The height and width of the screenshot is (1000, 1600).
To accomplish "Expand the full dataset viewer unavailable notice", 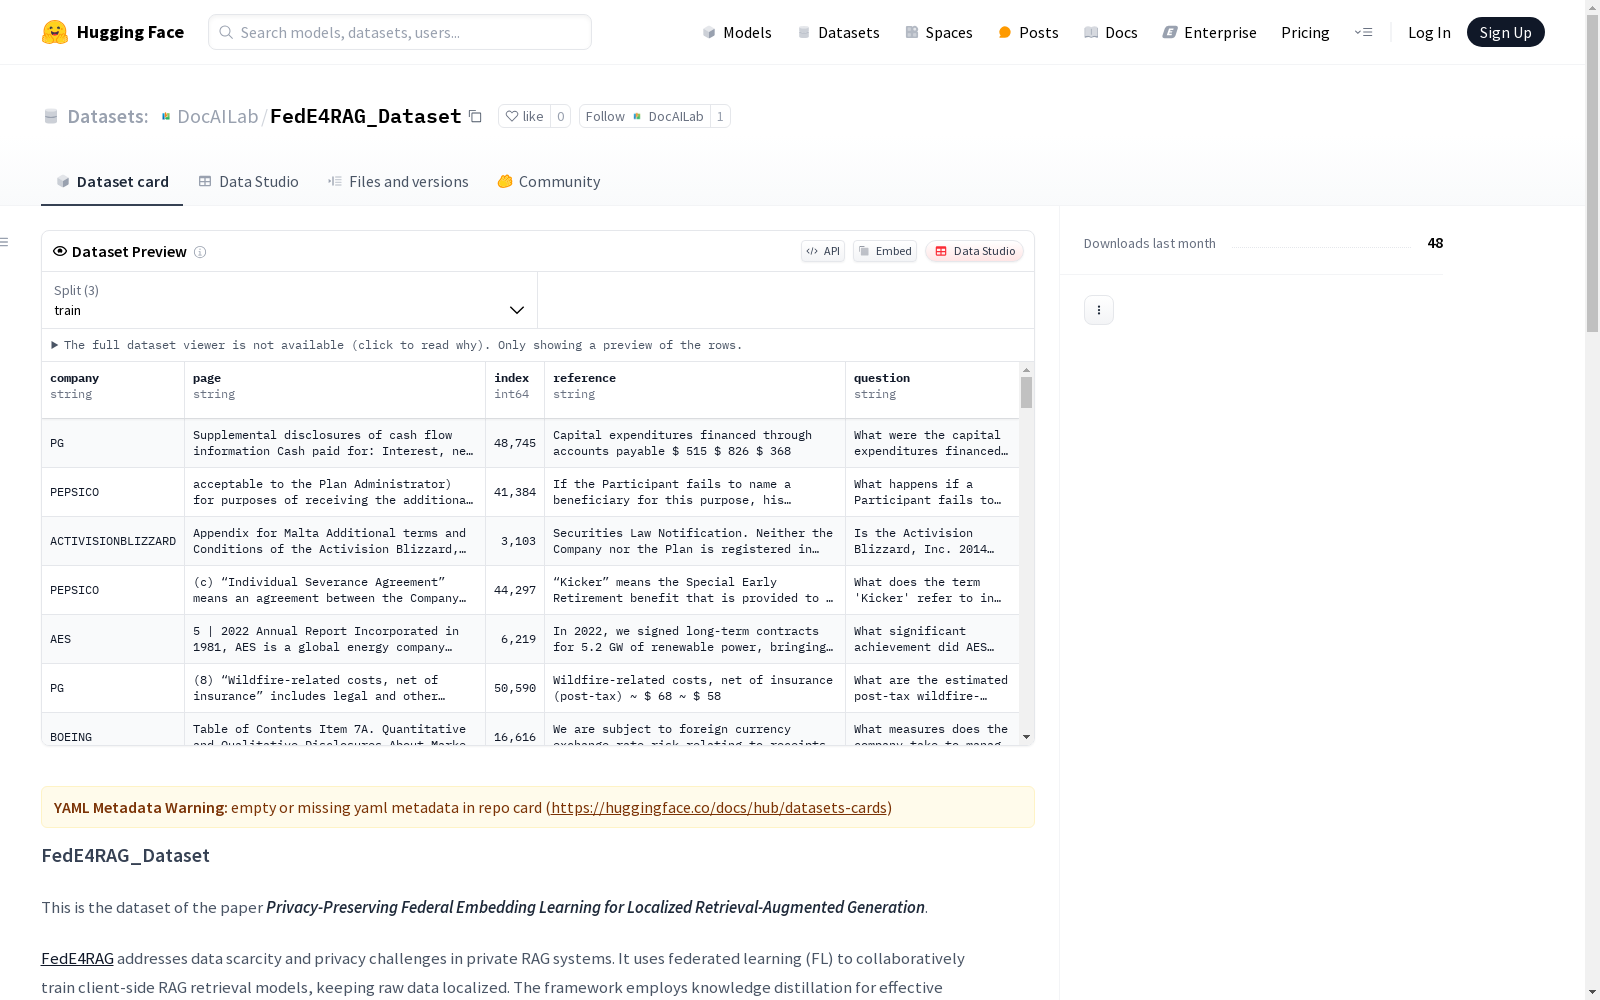I will pyautogui.click(x=397, y=345).
